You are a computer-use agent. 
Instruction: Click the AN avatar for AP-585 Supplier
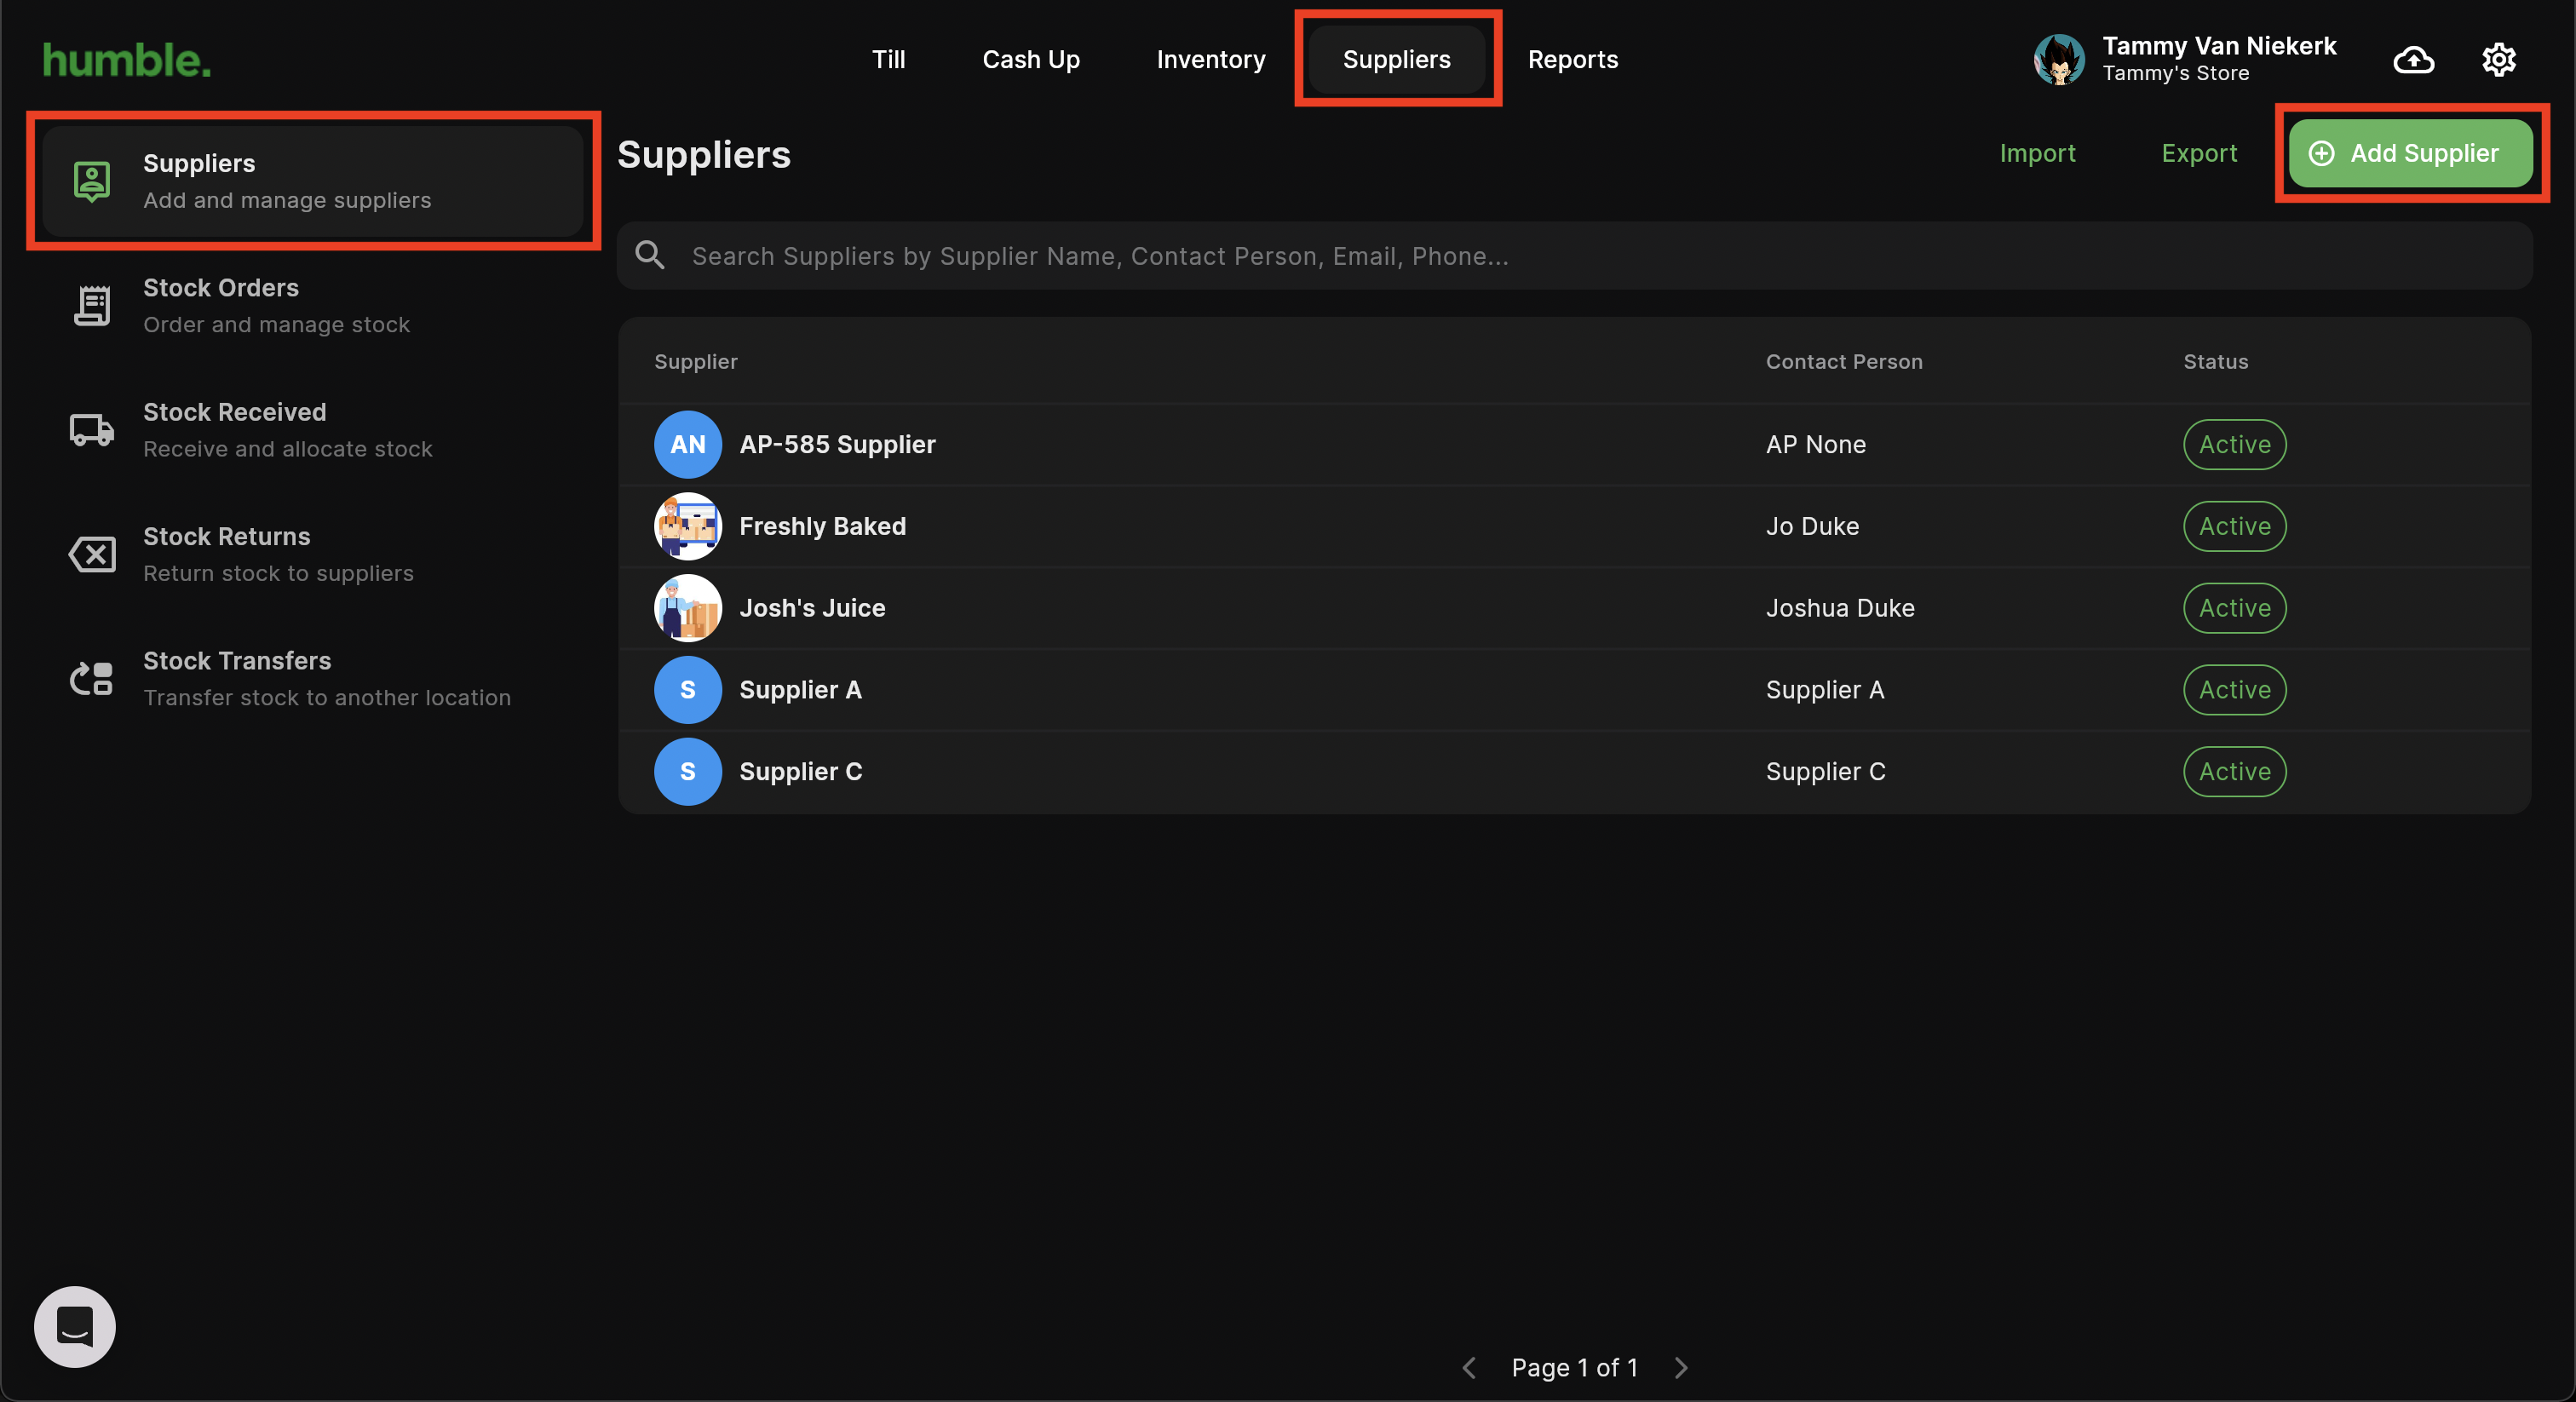688,444
